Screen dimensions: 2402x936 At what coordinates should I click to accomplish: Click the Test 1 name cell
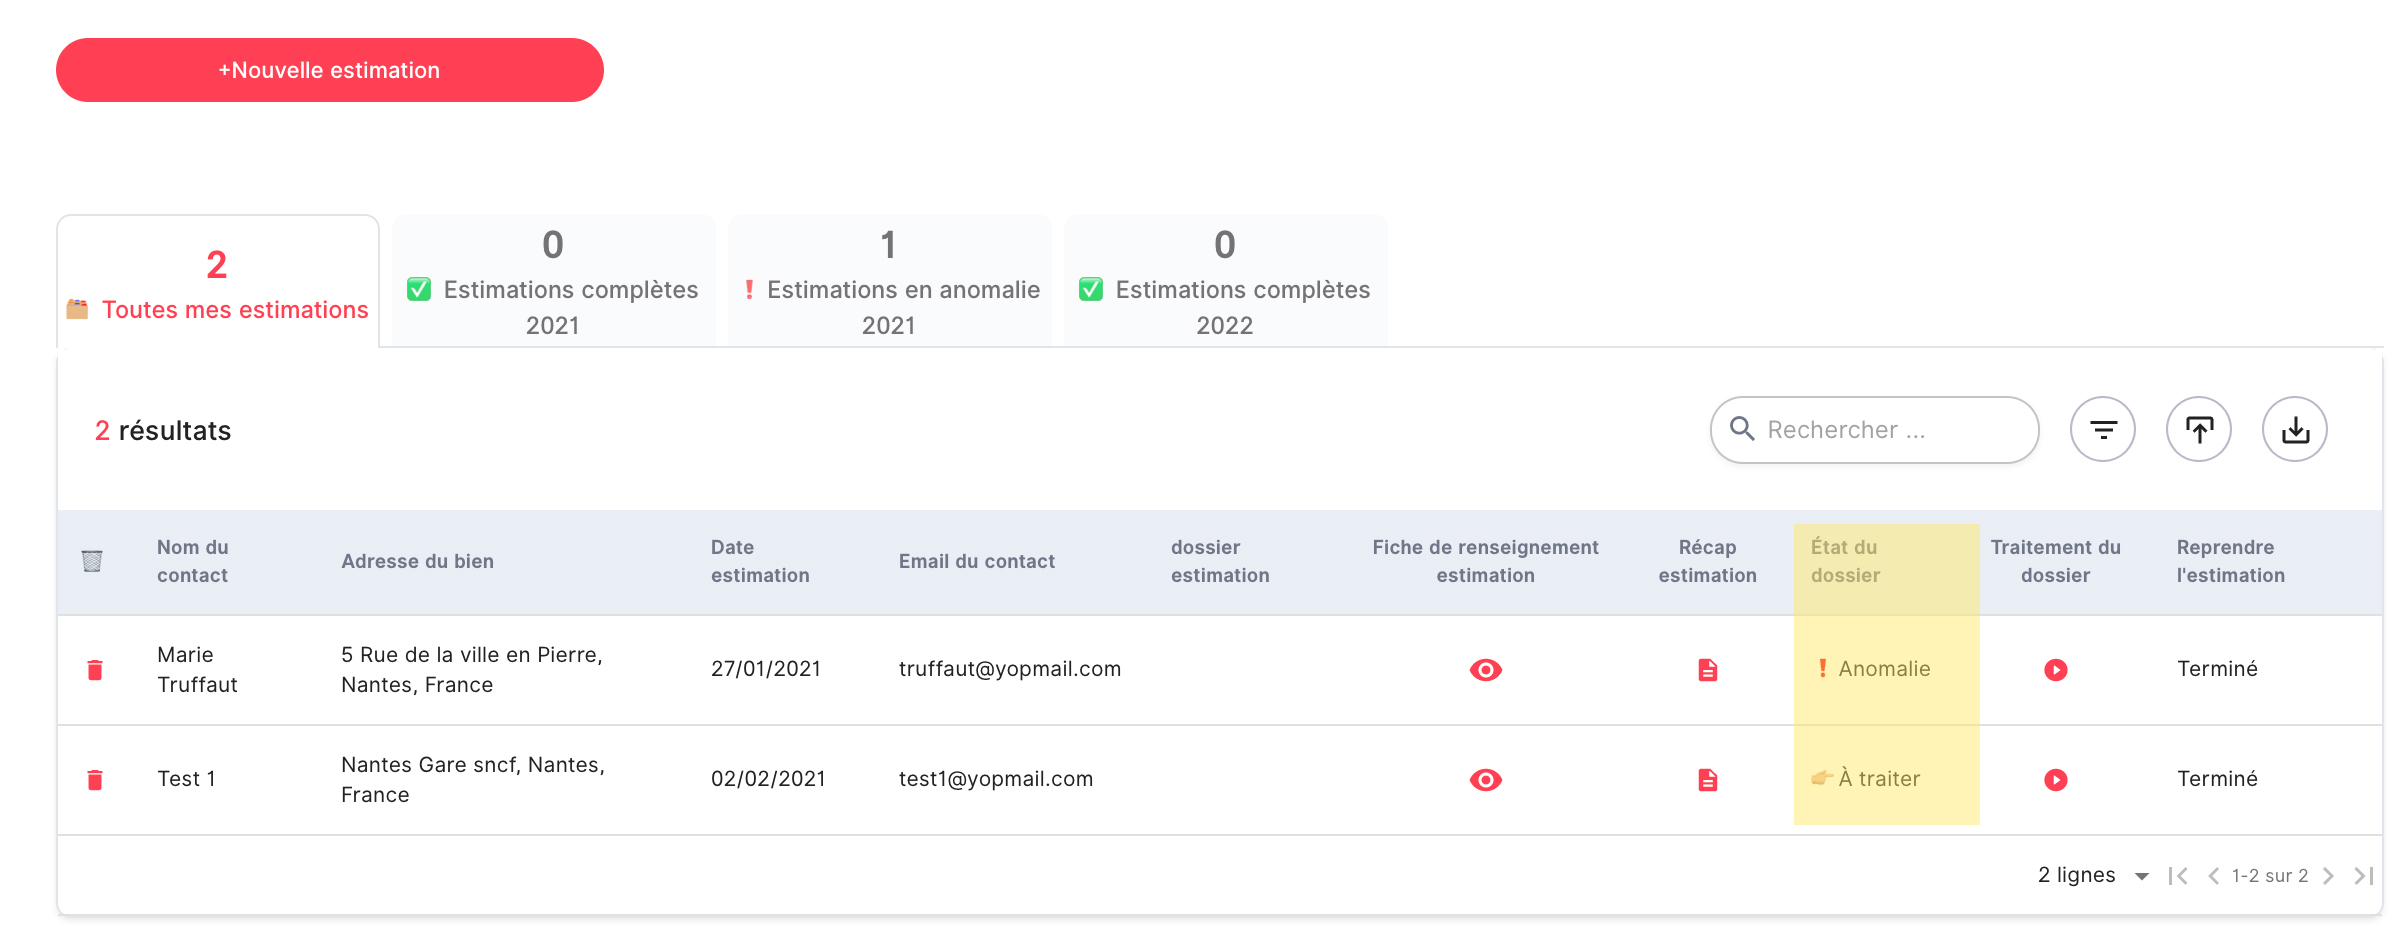pyautogui.click(x=186, y=779)
